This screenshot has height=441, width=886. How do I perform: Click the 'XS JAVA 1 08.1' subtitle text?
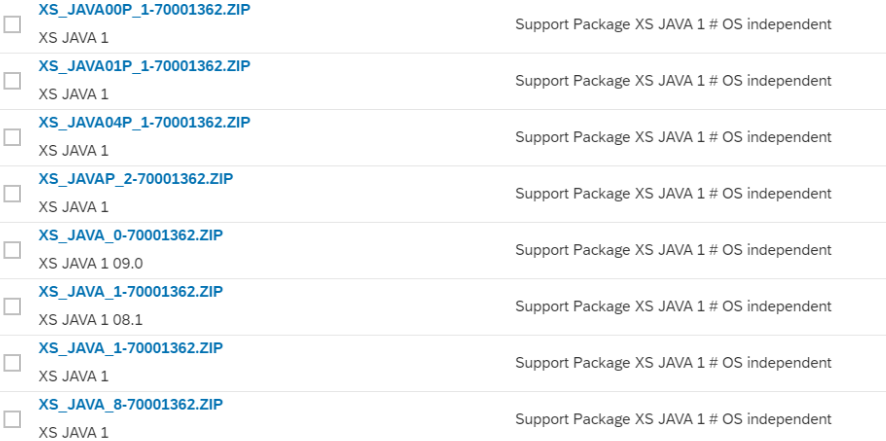(x=90, y=320)
